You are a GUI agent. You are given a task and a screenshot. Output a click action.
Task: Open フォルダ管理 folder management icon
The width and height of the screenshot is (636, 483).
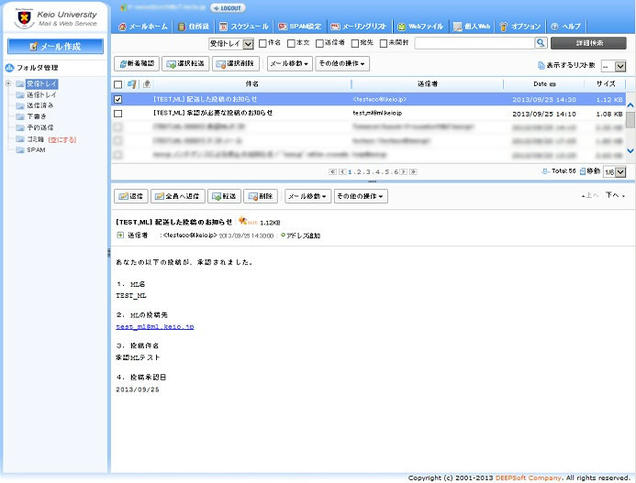(10, 68)
